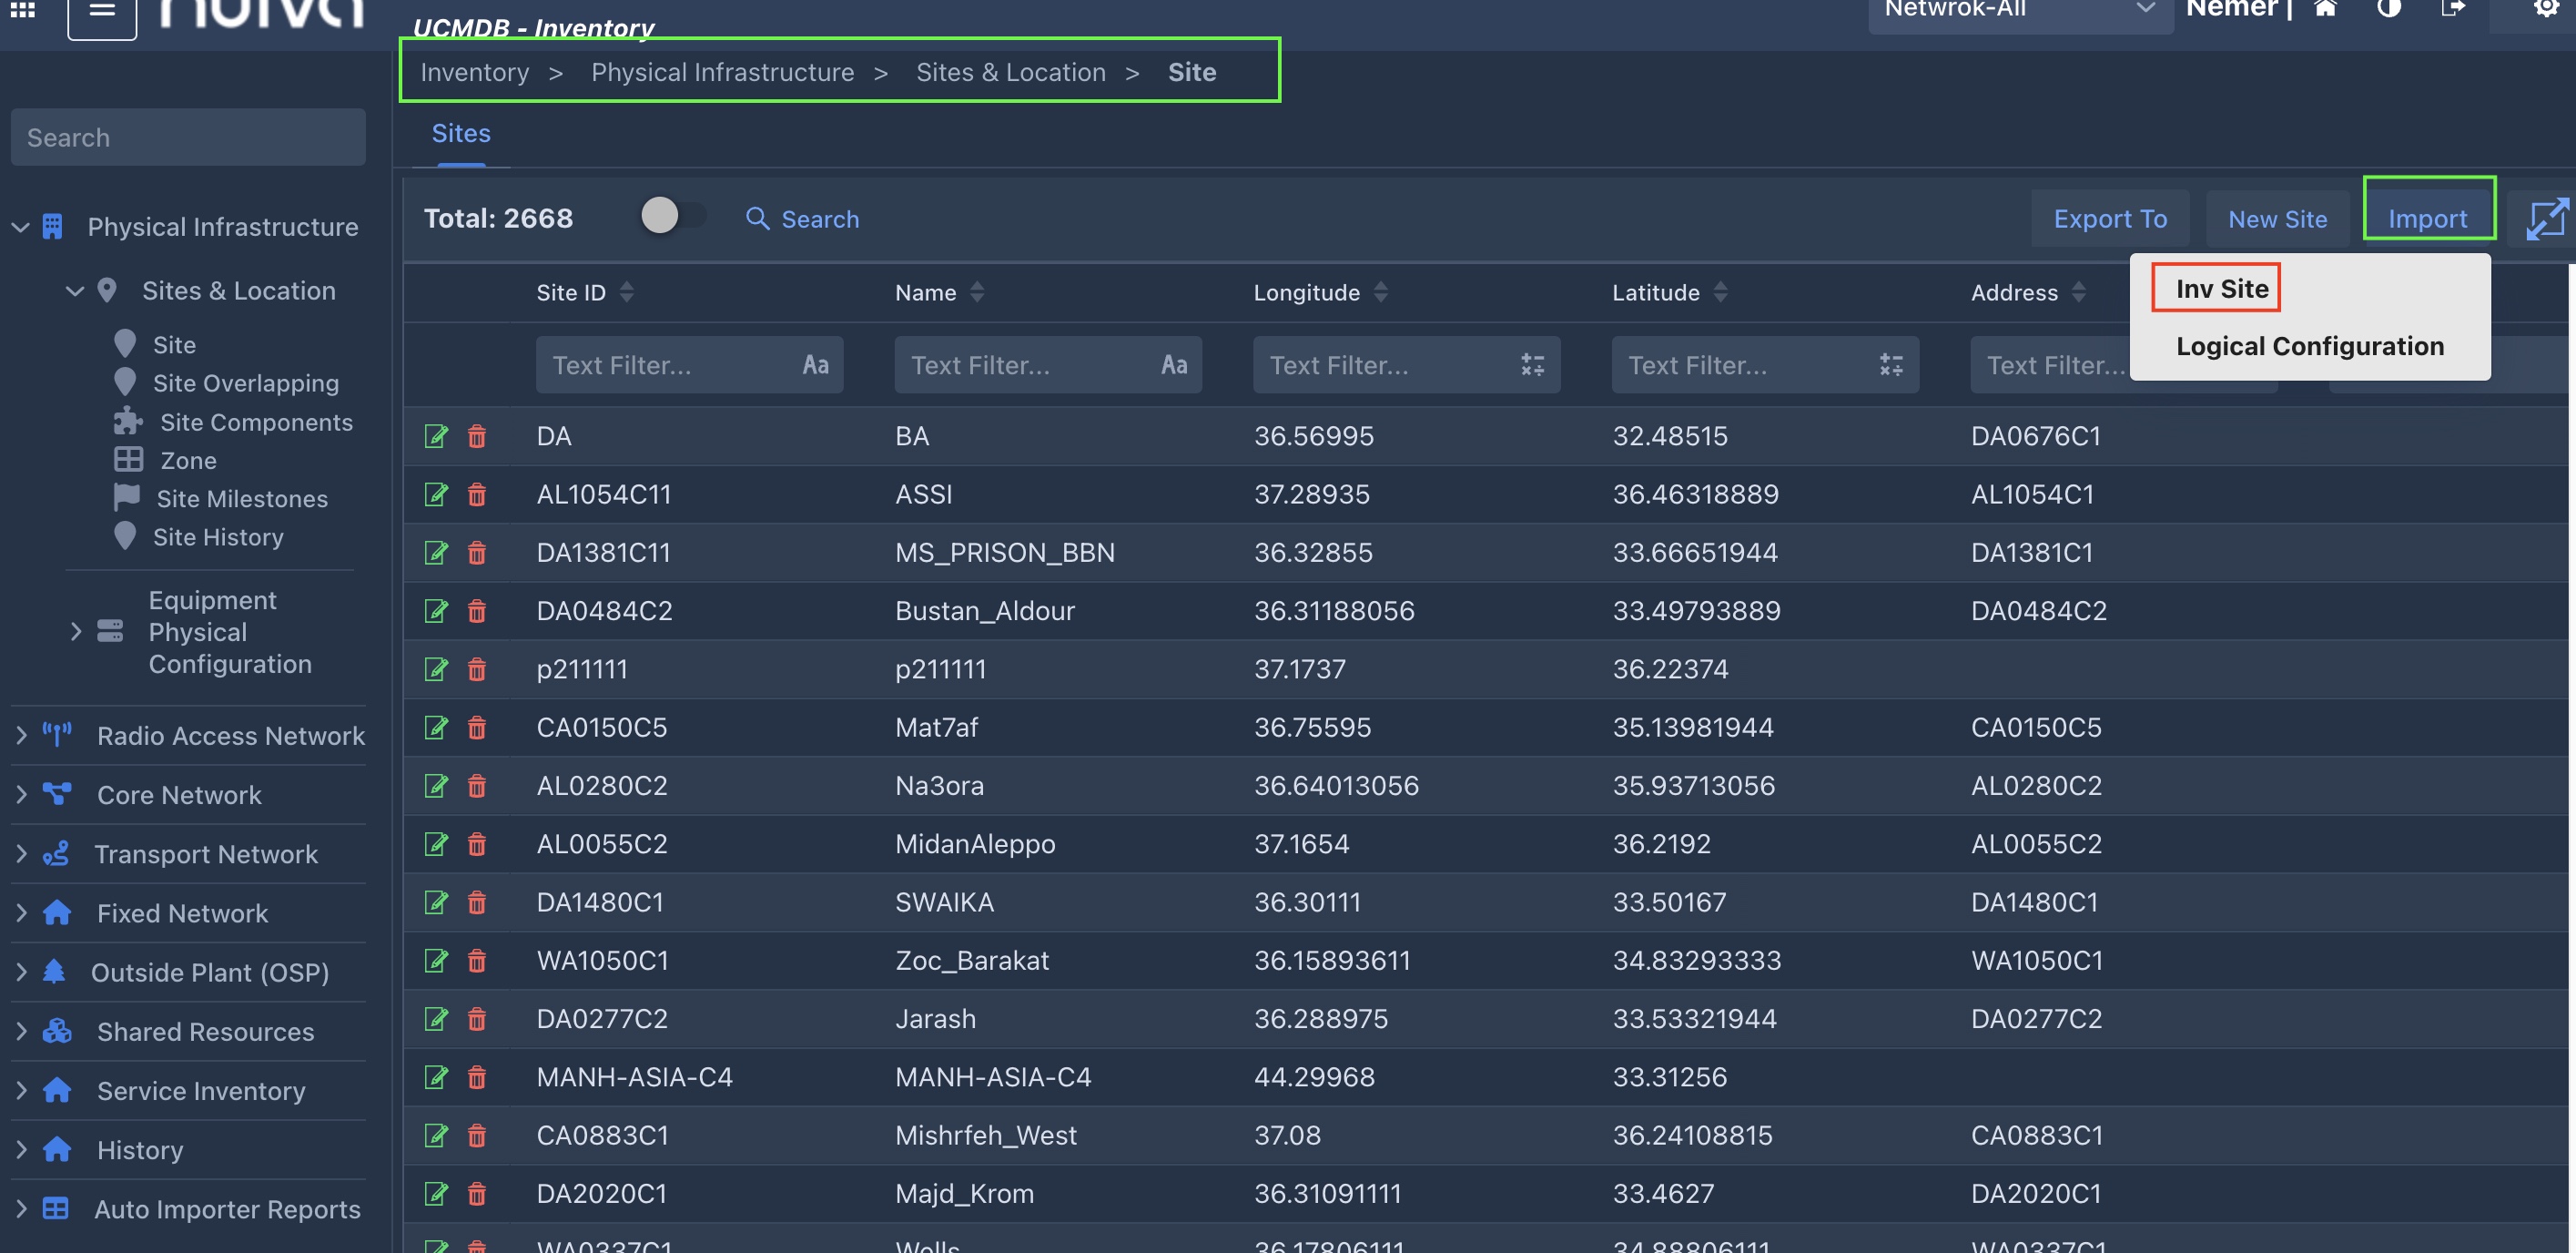The image size is (2576, 1253).
Task: Click the Export To button
Action: pos(2109,219)
